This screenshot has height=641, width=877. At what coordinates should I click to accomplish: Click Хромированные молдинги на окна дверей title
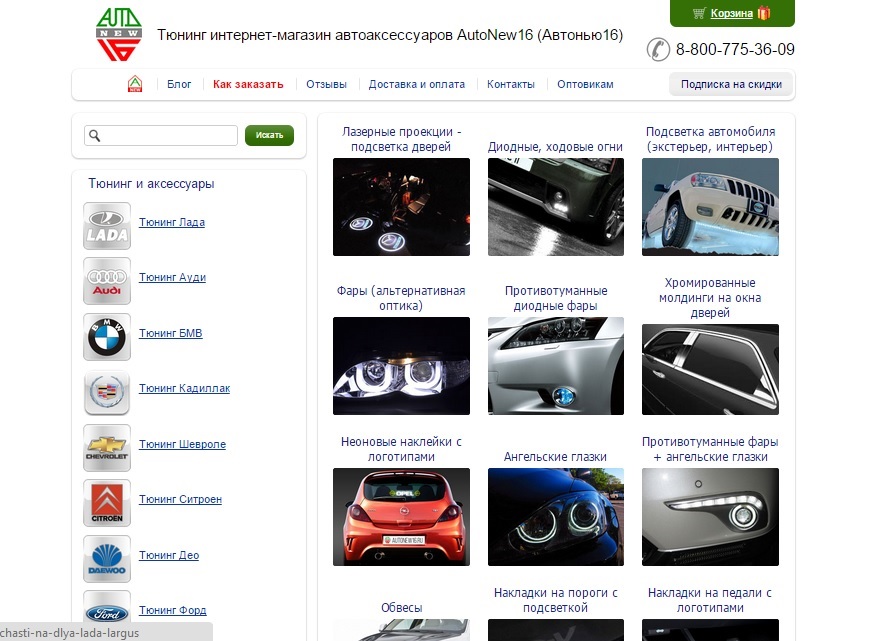coord(710,298)
